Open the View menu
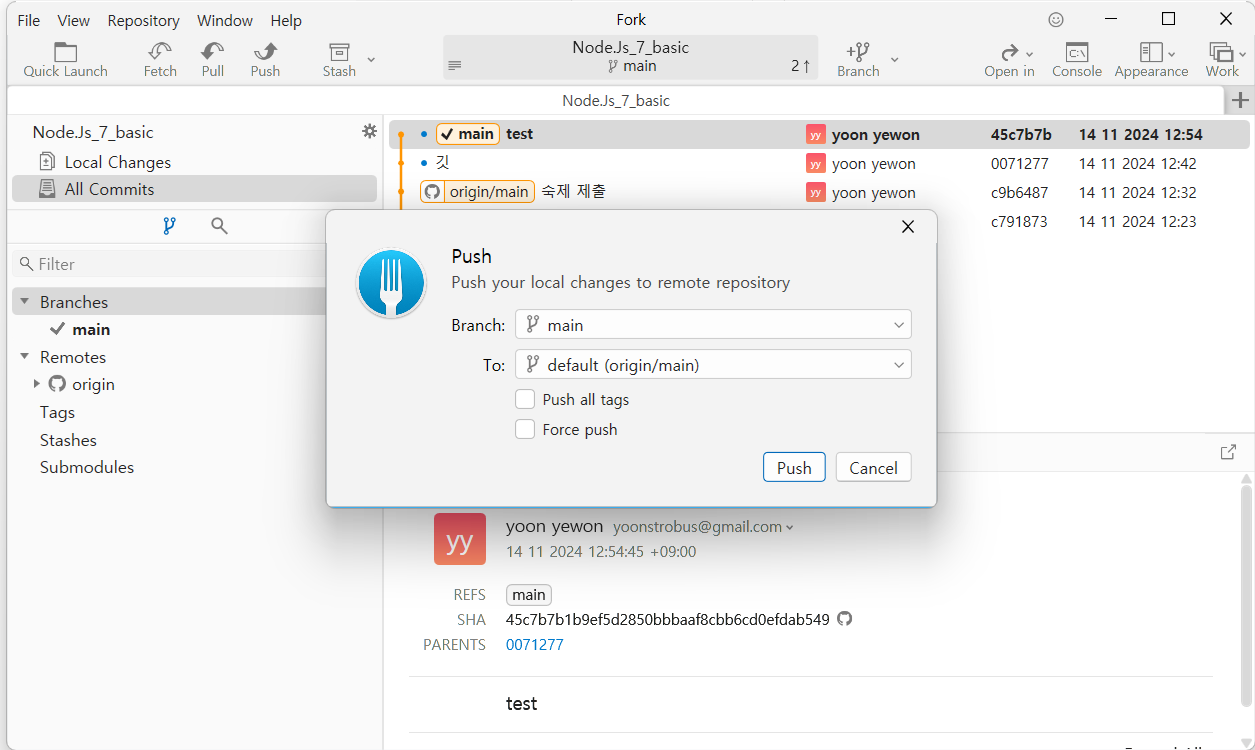This screenshot has height=750, width=1255. (x=74, y=20)
